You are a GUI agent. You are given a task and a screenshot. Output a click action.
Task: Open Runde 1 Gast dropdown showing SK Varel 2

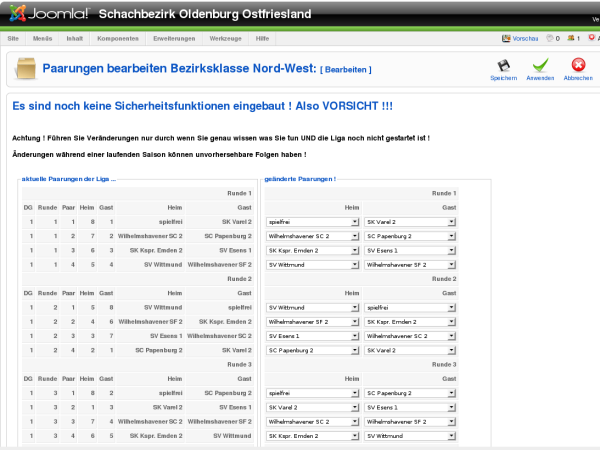(x=410, y=222)
